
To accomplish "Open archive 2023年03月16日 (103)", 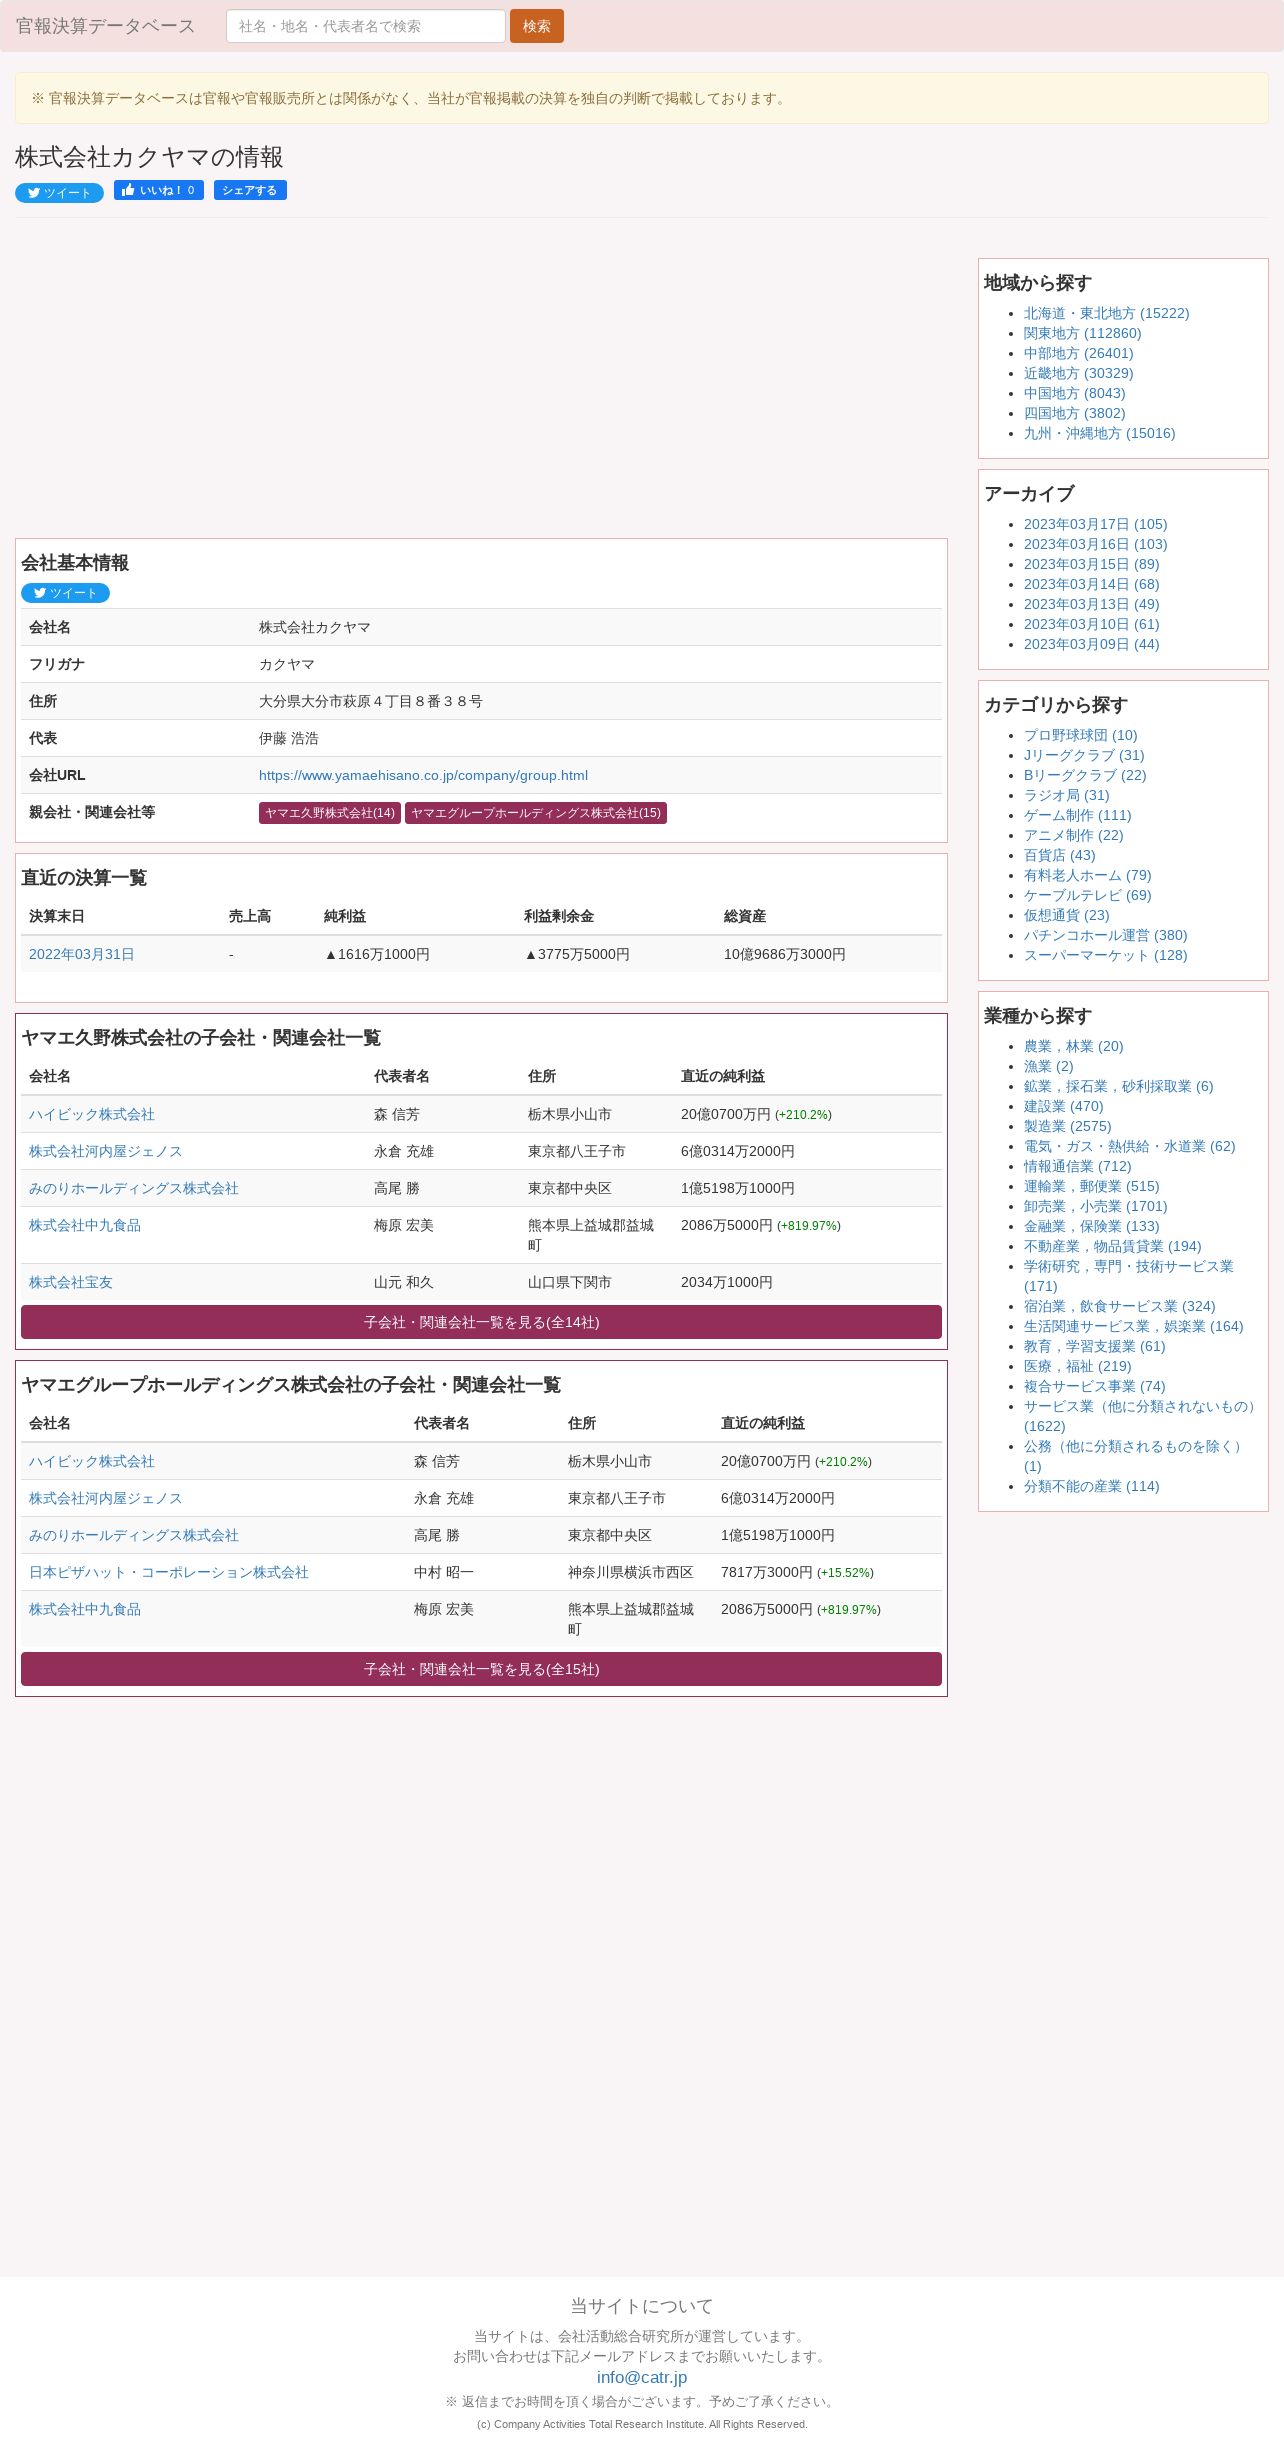I will [1095, 544].
